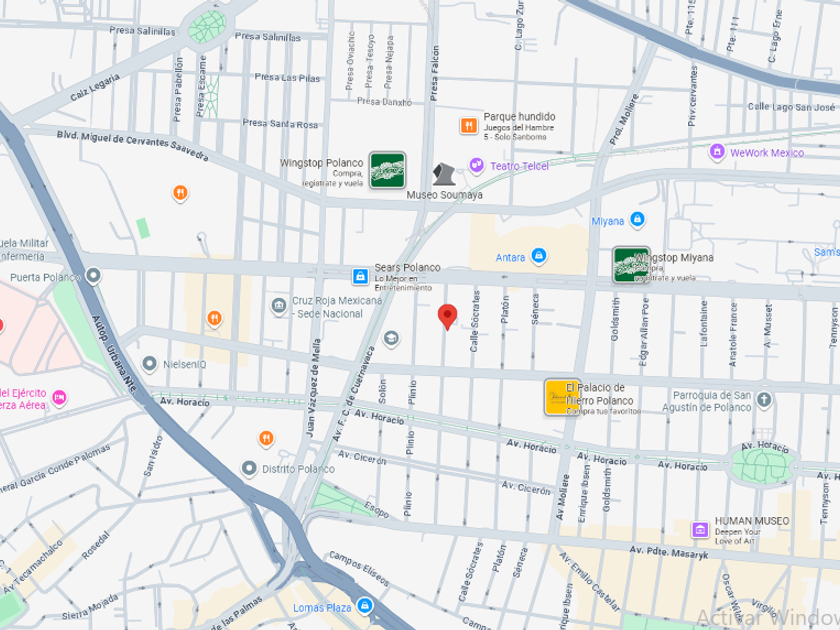Click the Teatro Telcel purple theater icon
Image resolution: width=840 pixels, height=630 pixels.
click(x=476, y=165)
